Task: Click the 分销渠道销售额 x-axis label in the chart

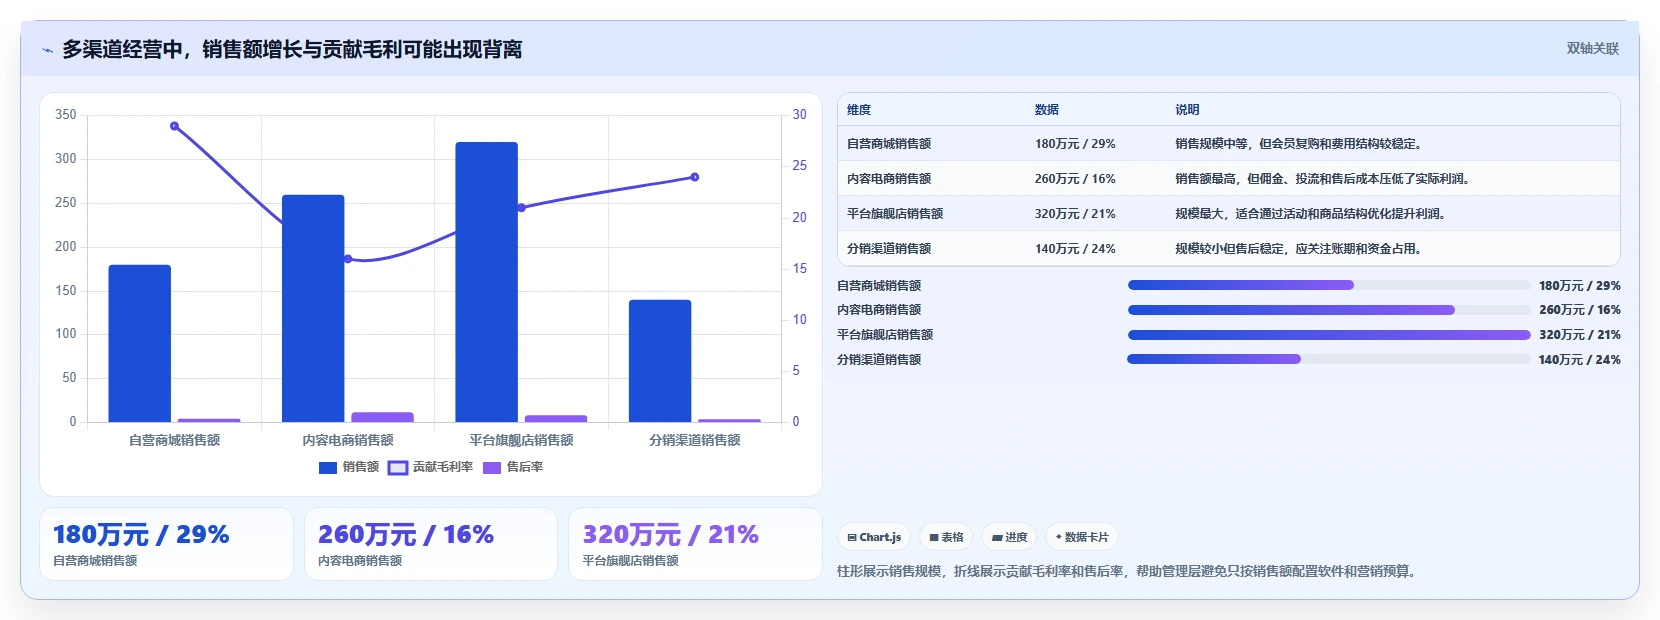Action: click(x=695, y=440)
